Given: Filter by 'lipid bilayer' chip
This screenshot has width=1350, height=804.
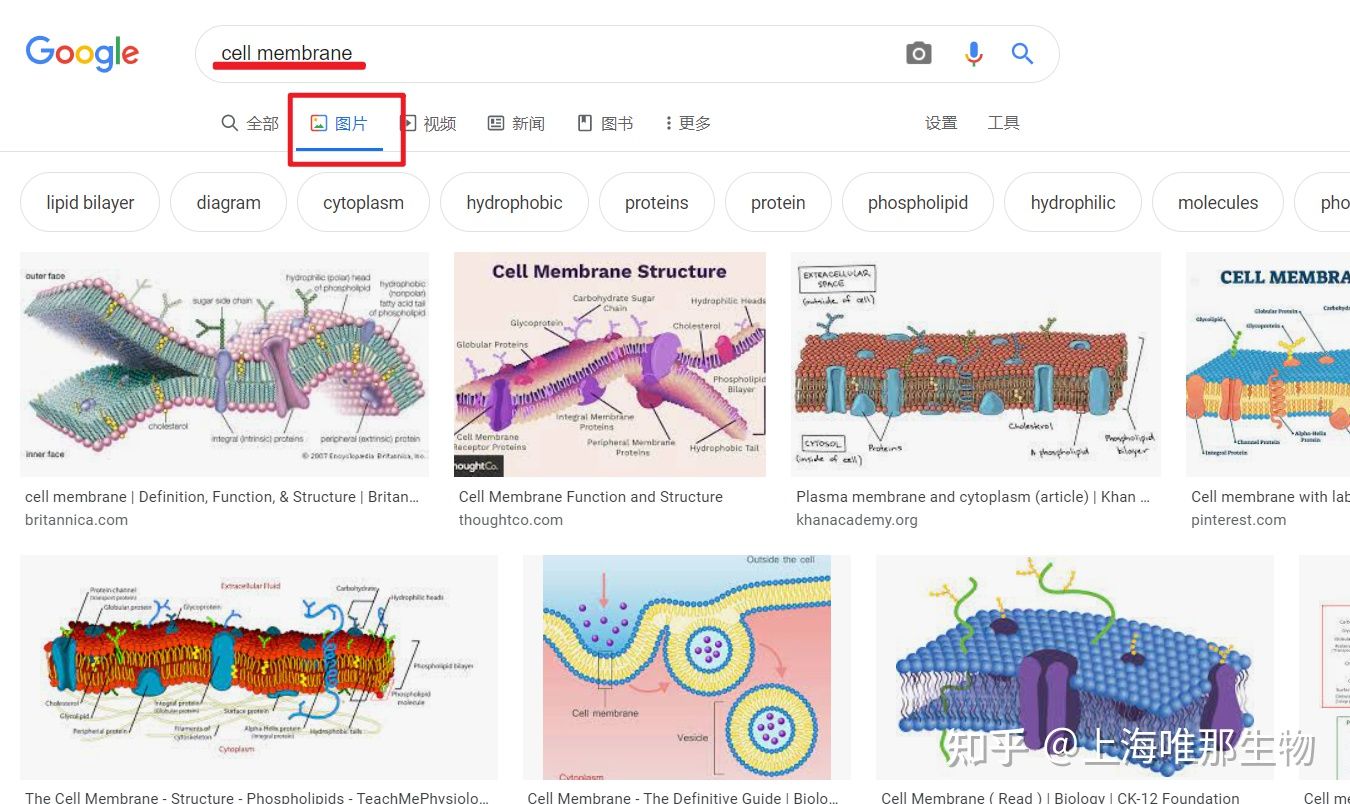Looking at the screenshot, I should pyautogui.click(x=90, y=202).
